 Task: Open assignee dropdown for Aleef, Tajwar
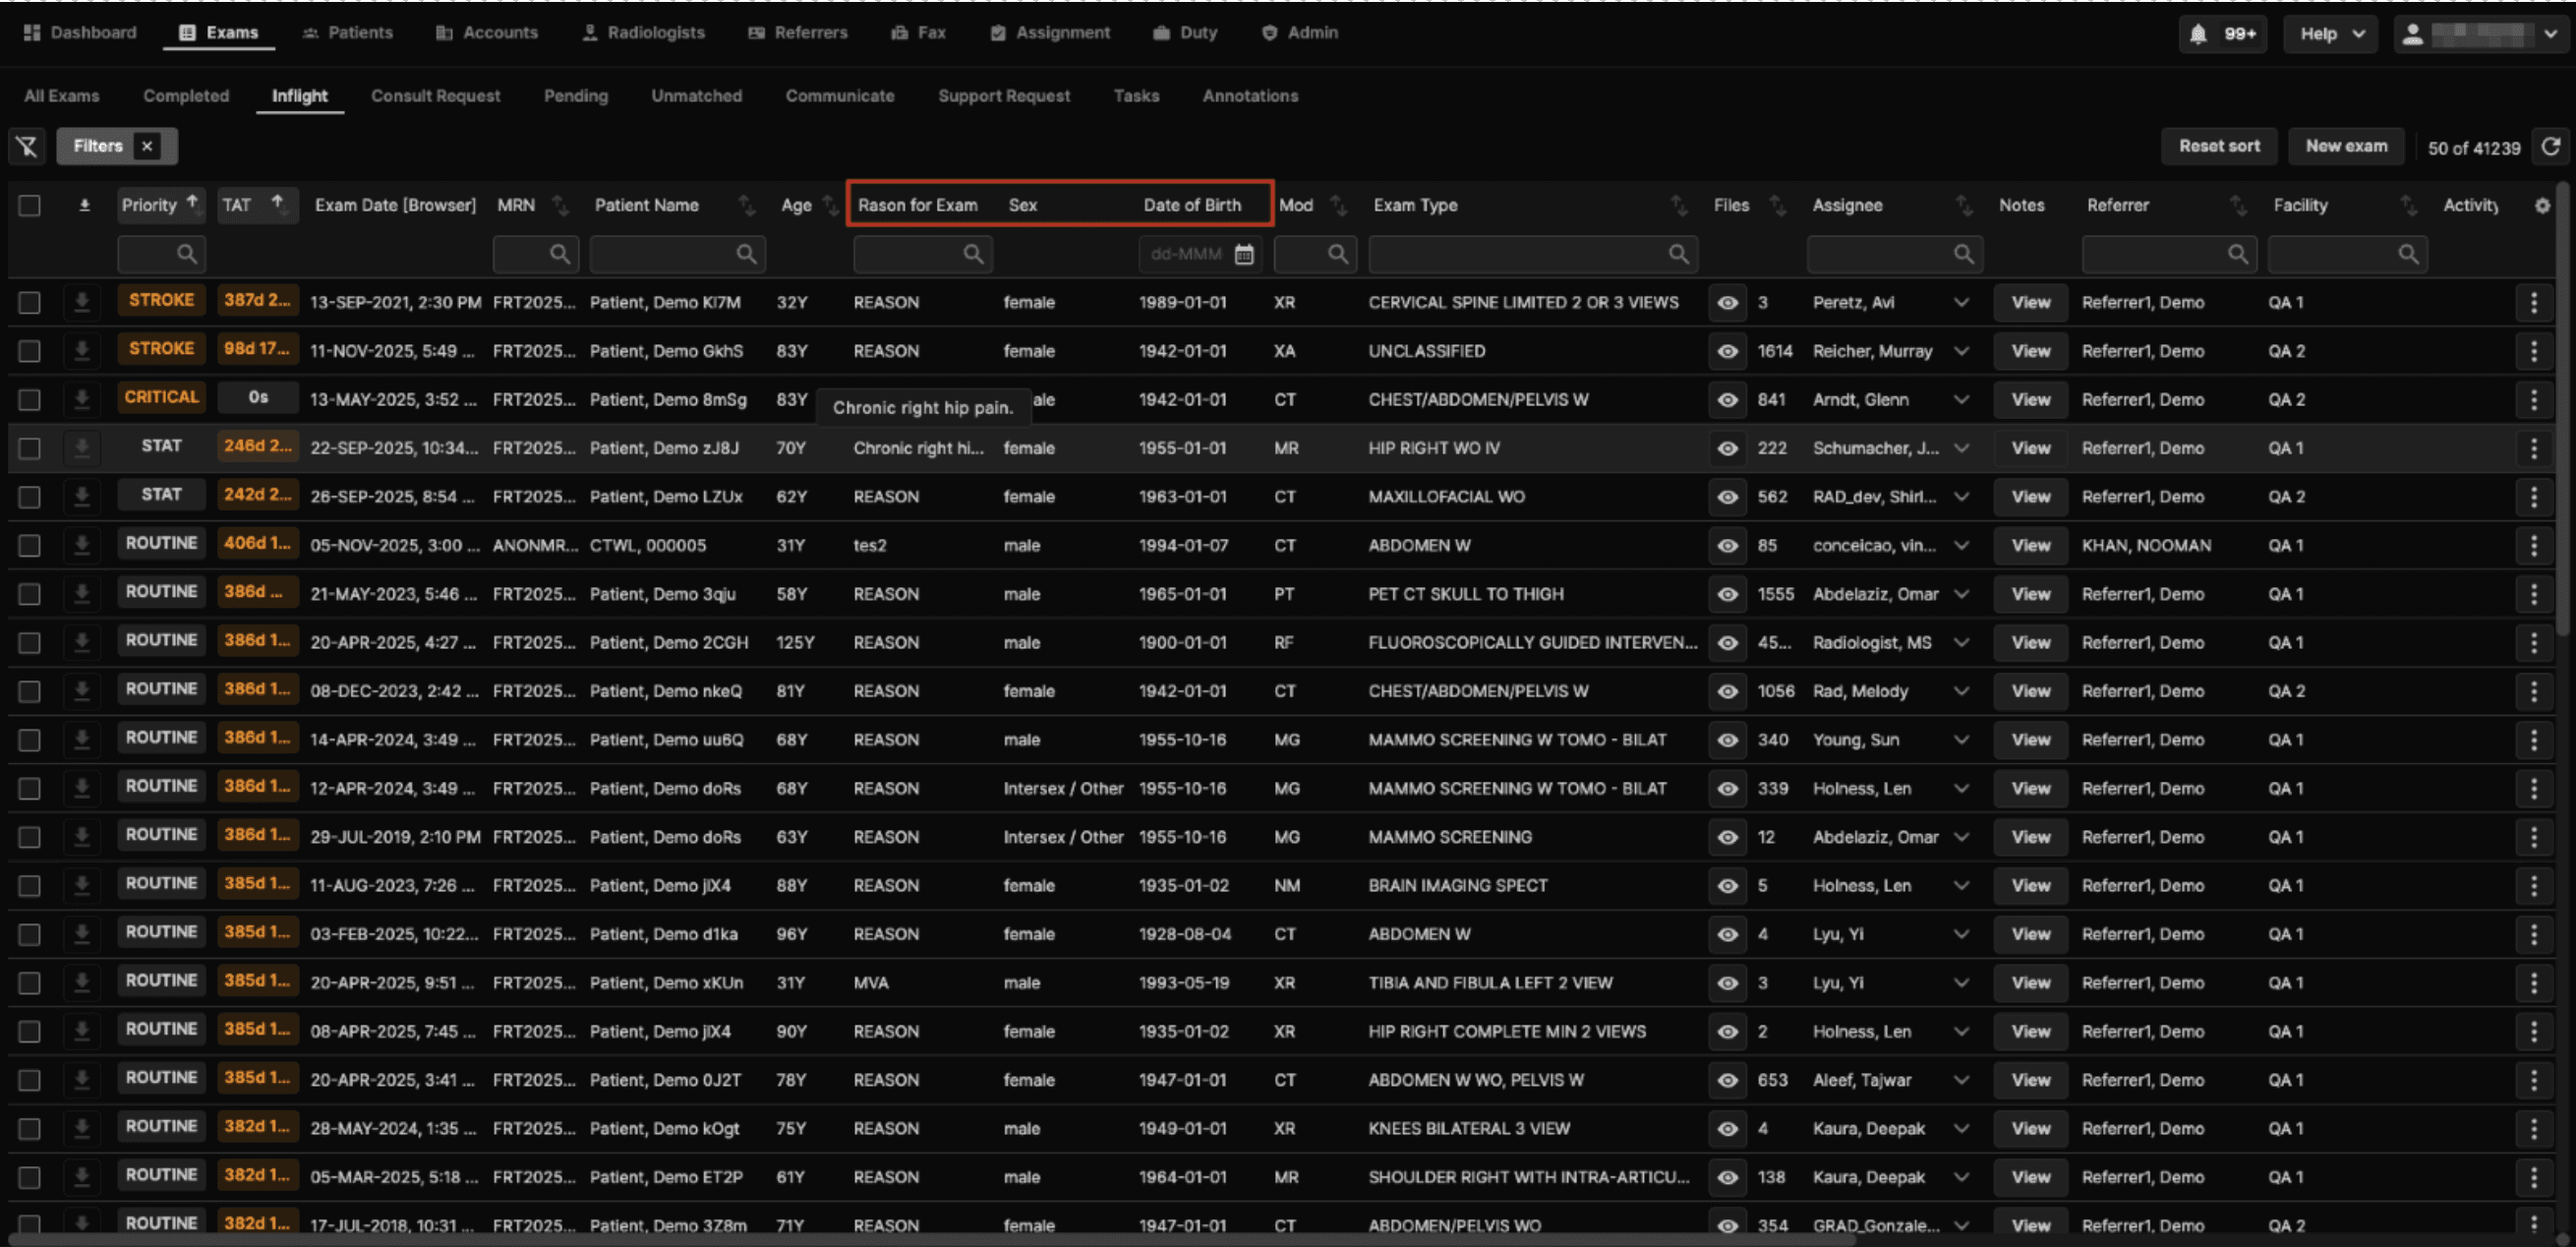coord(1961,1080)
